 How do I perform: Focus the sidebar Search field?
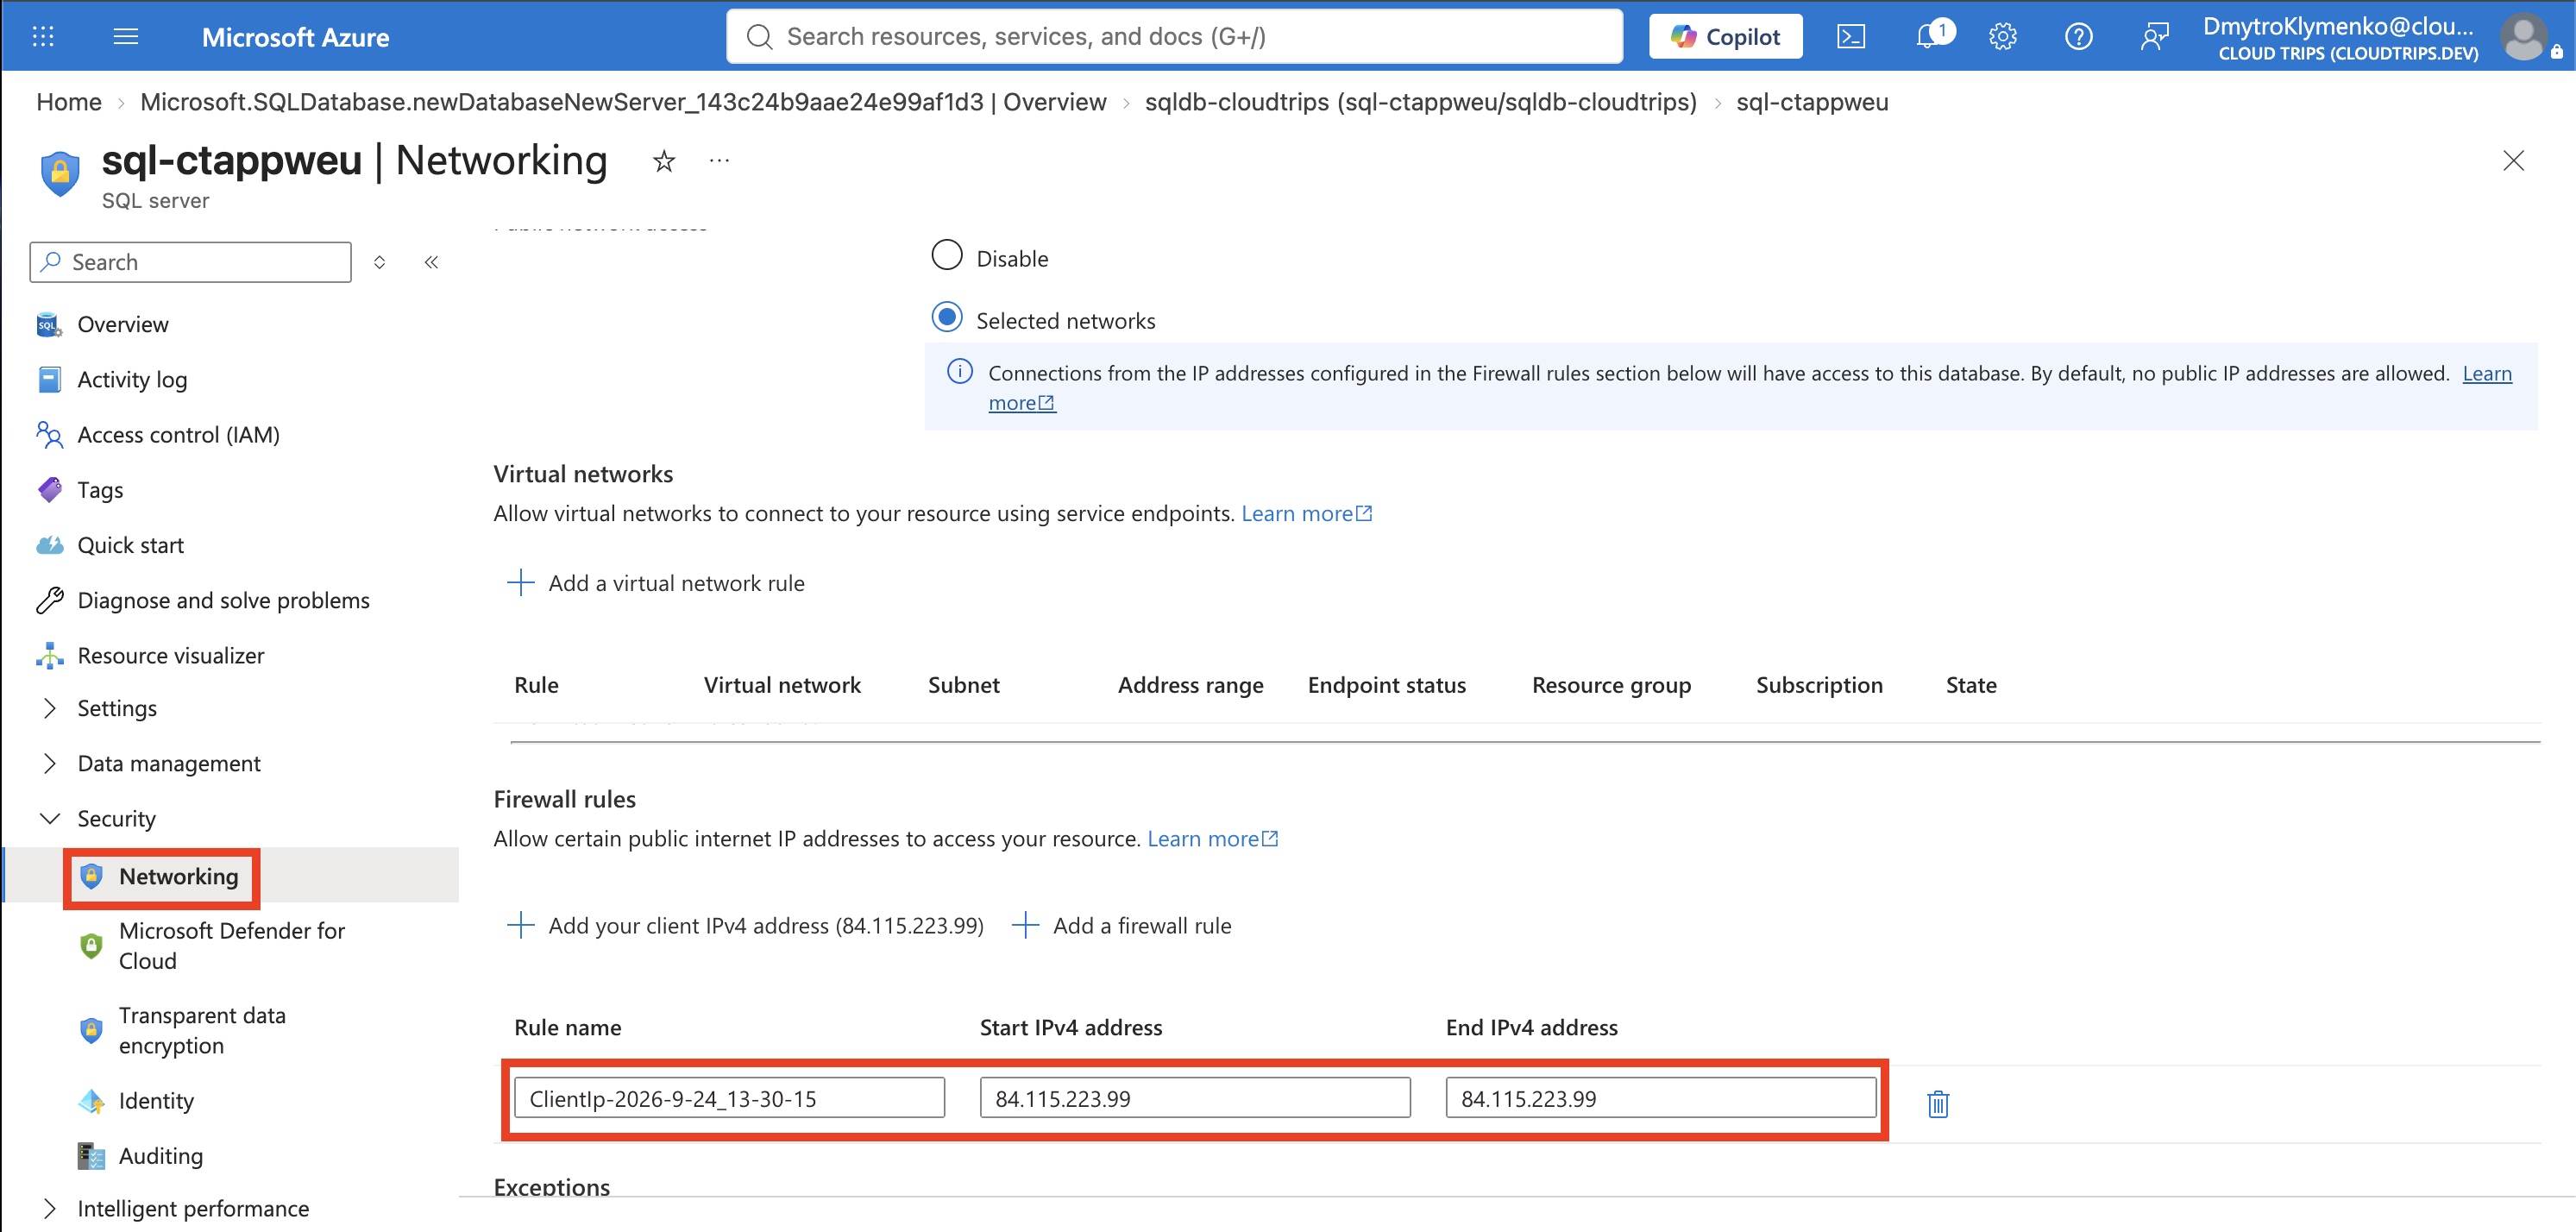[191, 262]
